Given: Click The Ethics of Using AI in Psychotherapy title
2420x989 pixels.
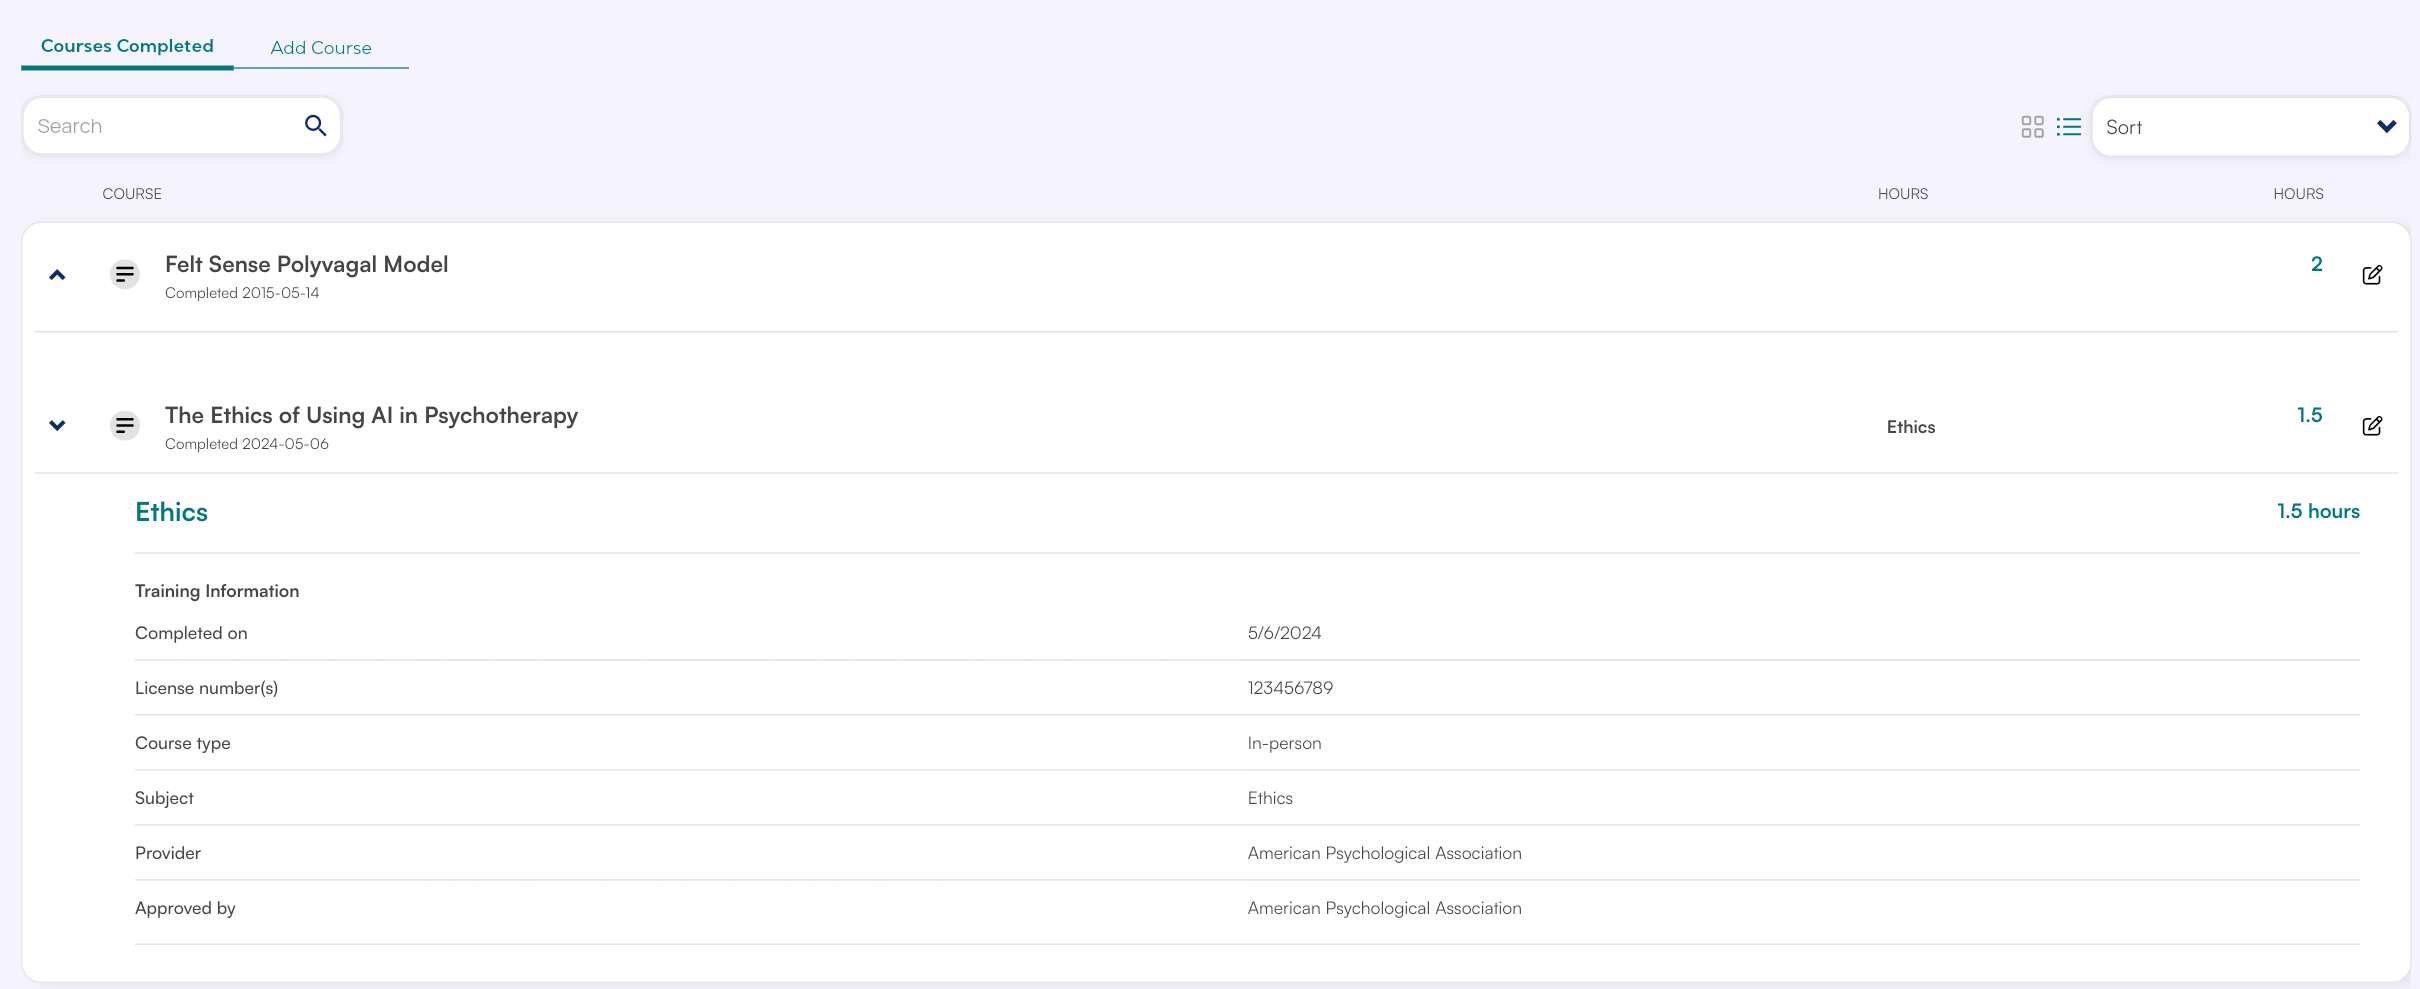Looking at the screenshot, I should [x=371, y=415].
